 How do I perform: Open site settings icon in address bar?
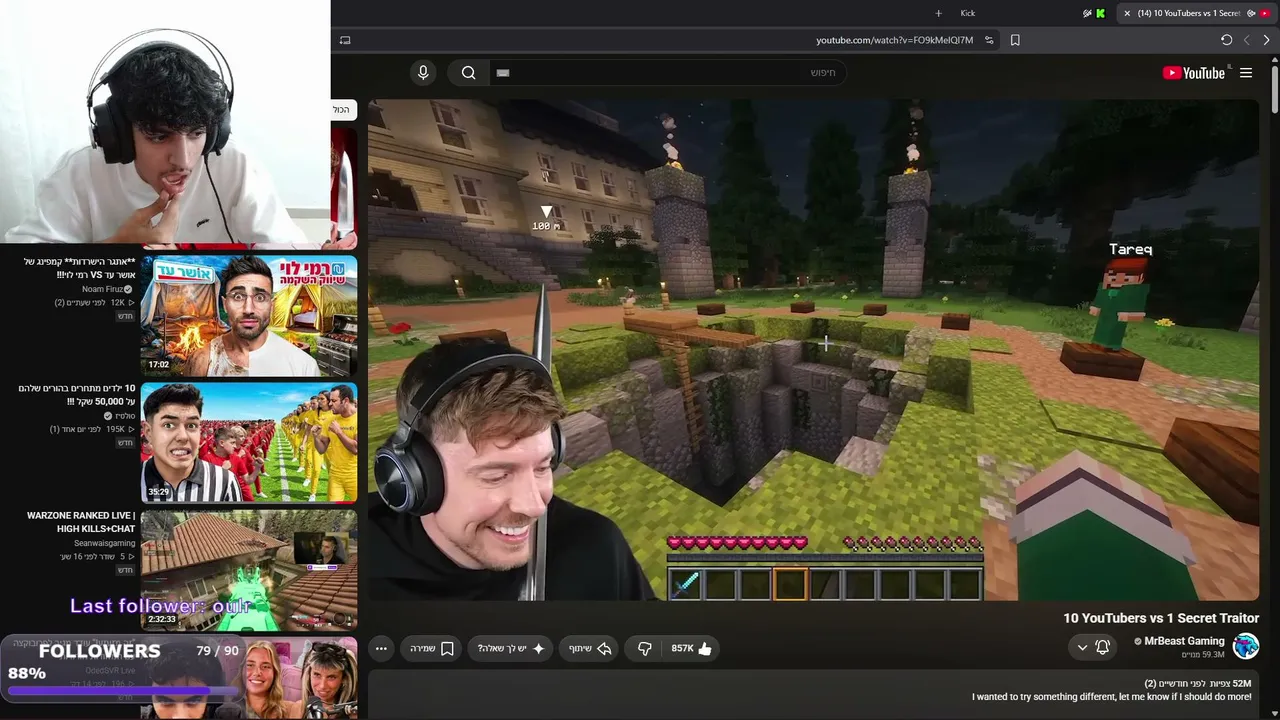point(989,40)
